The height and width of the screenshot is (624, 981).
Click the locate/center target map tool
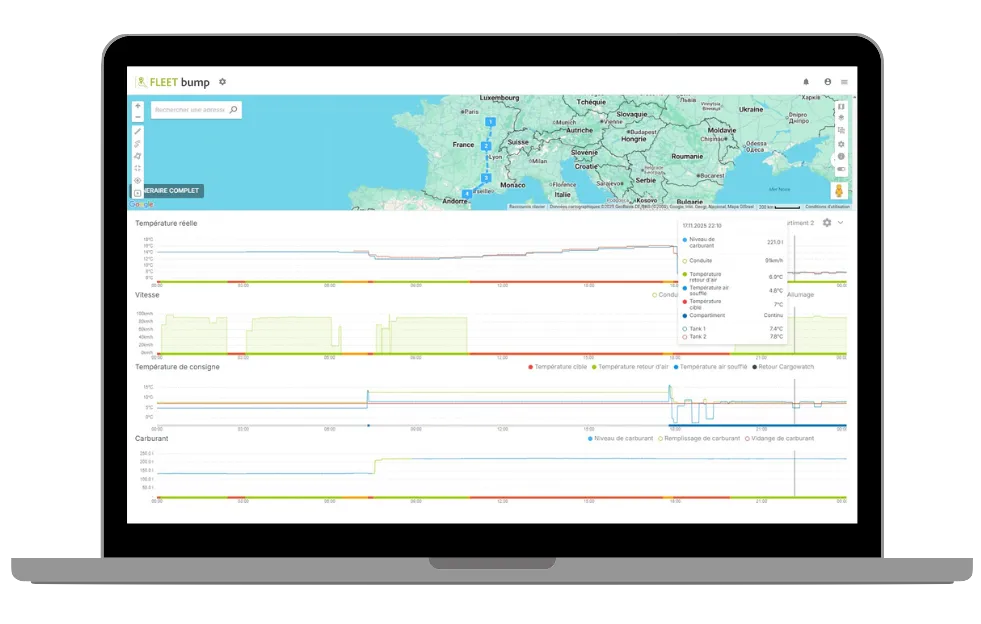coord(138,181)
